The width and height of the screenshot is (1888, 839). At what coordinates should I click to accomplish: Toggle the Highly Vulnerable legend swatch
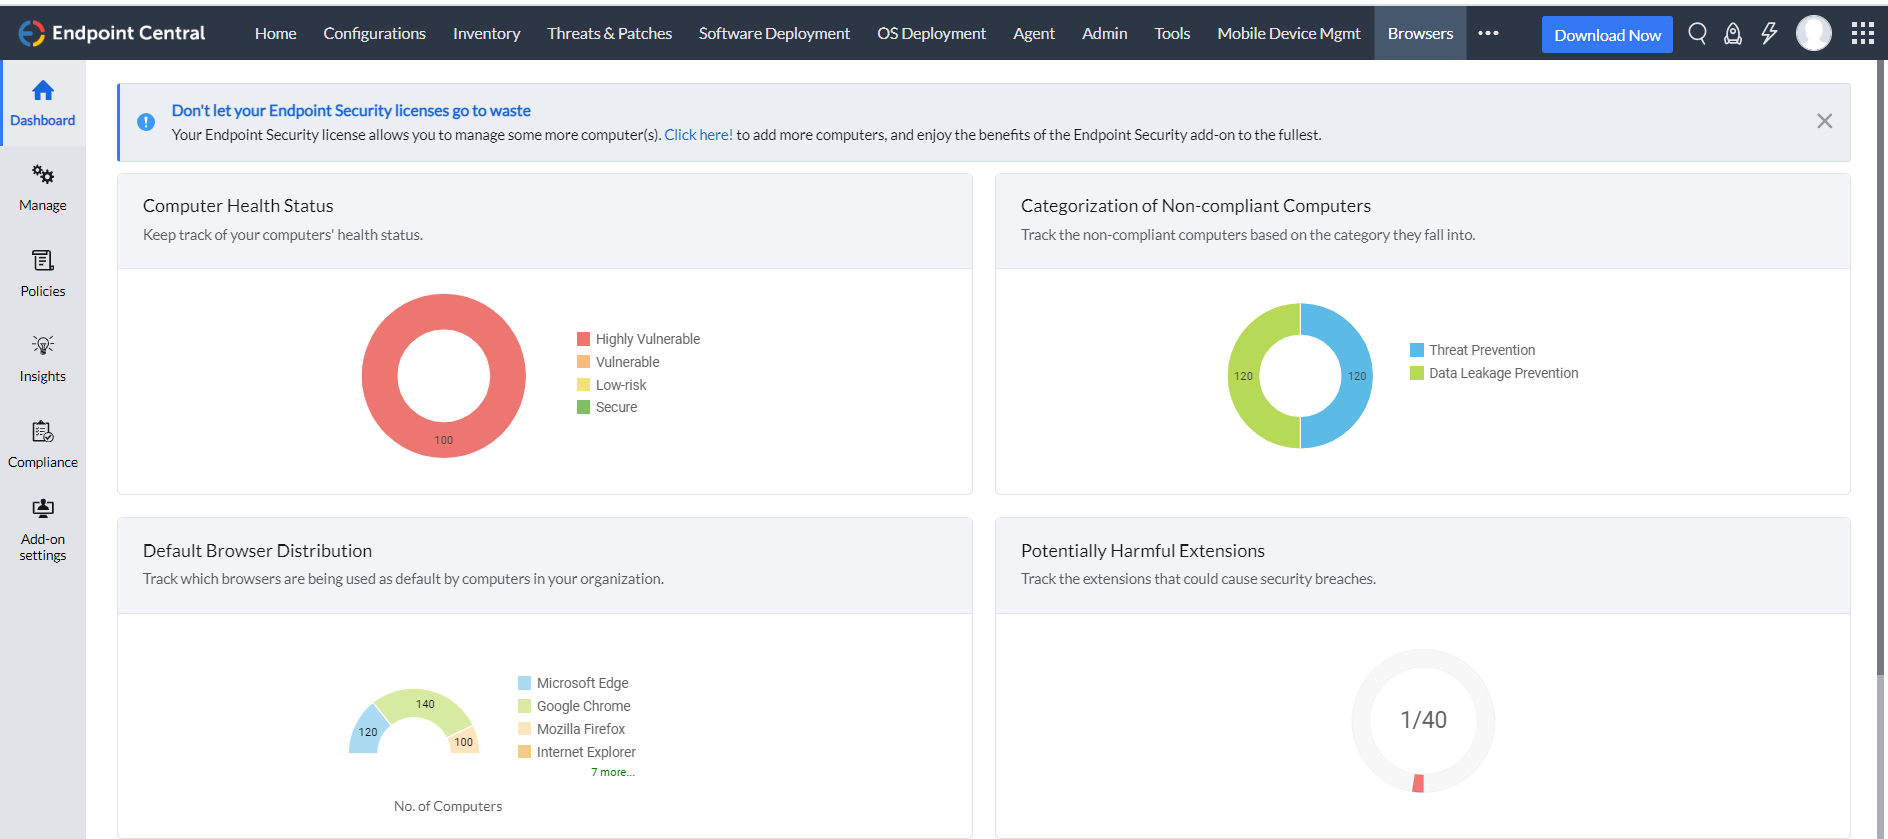point(583,339)
